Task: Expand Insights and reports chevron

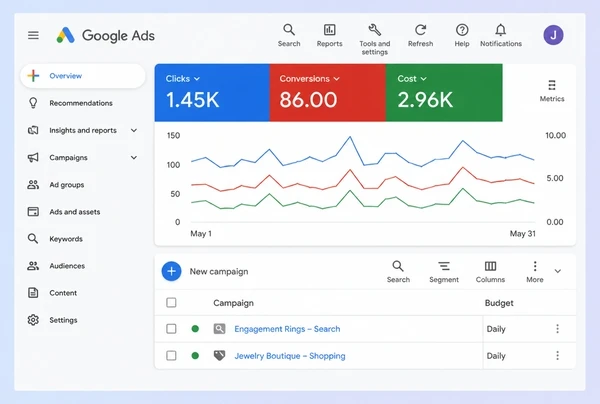Action: 134,130
